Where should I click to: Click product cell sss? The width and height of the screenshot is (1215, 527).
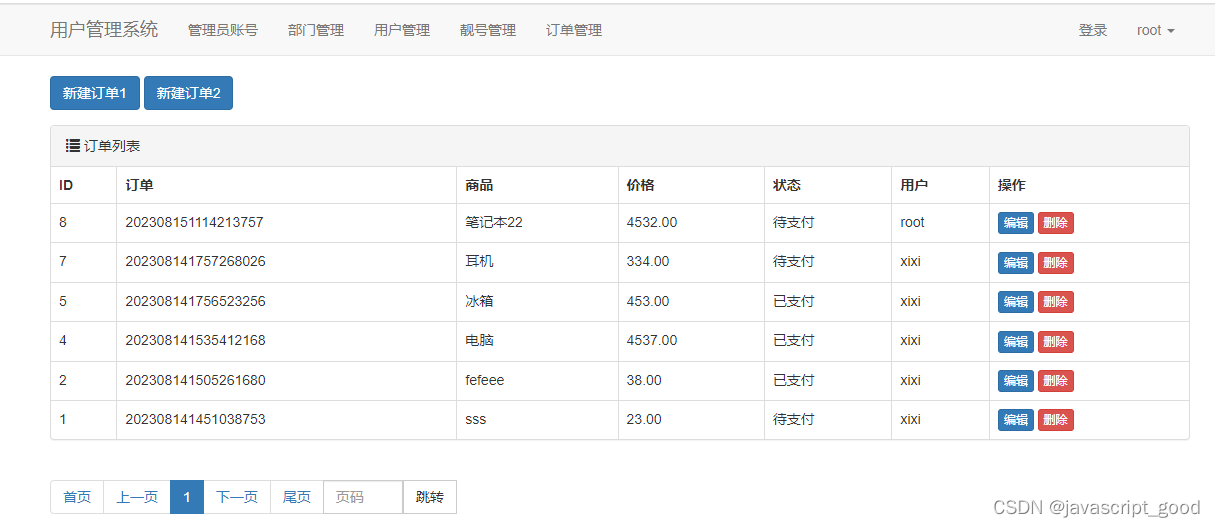476,419
